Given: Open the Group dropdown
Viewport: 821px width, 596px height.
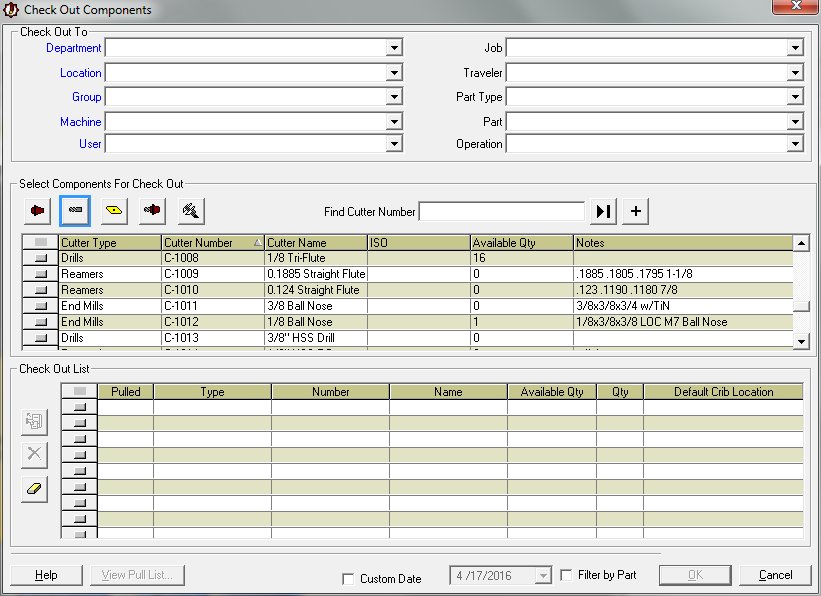Looking at the screenshot, I should point(394,96).
